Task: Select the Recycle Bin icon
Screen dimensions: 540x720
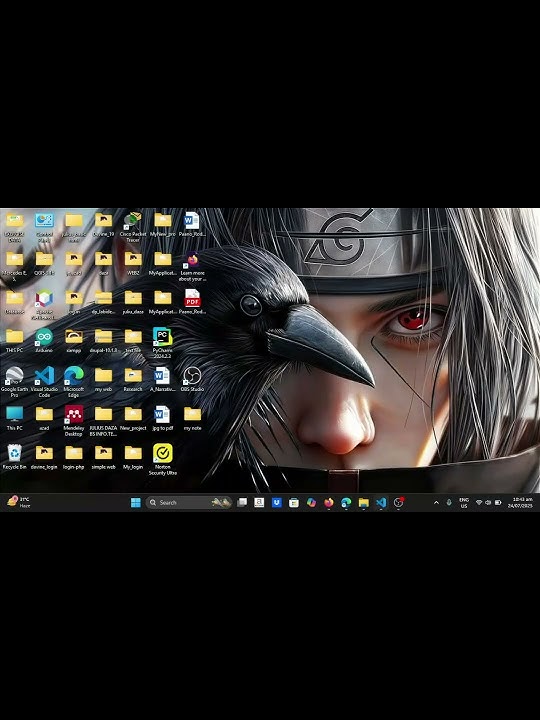Action: tap(15, 457)
